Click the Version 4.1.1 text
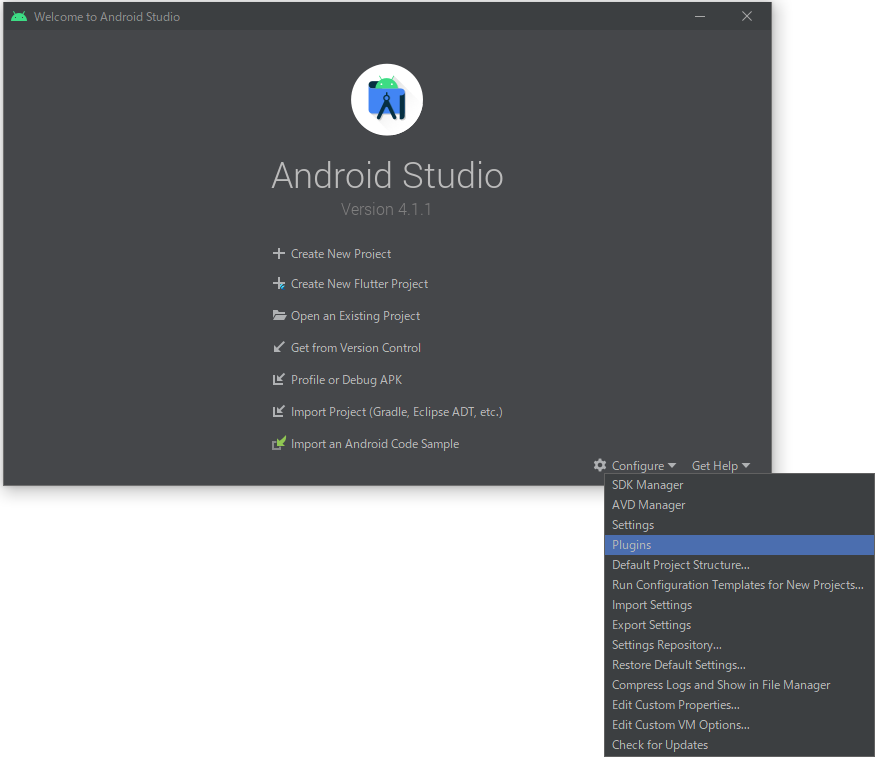Image resolution: width=876 pixels, height=763 pixels. 386,209
